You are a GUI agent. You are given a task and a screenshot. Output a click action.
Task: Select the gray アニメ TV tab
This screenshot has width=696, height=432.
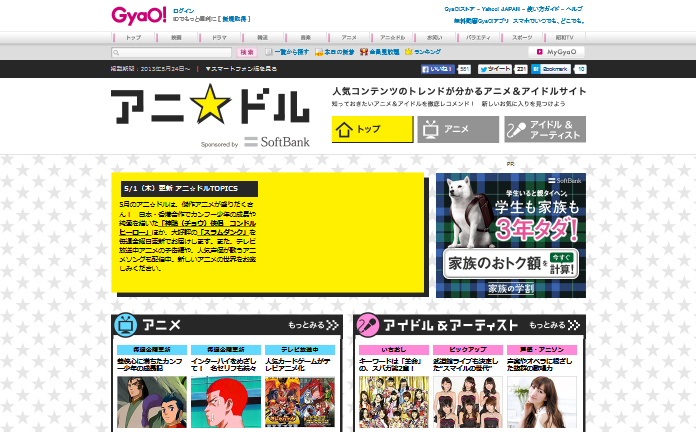458,129
